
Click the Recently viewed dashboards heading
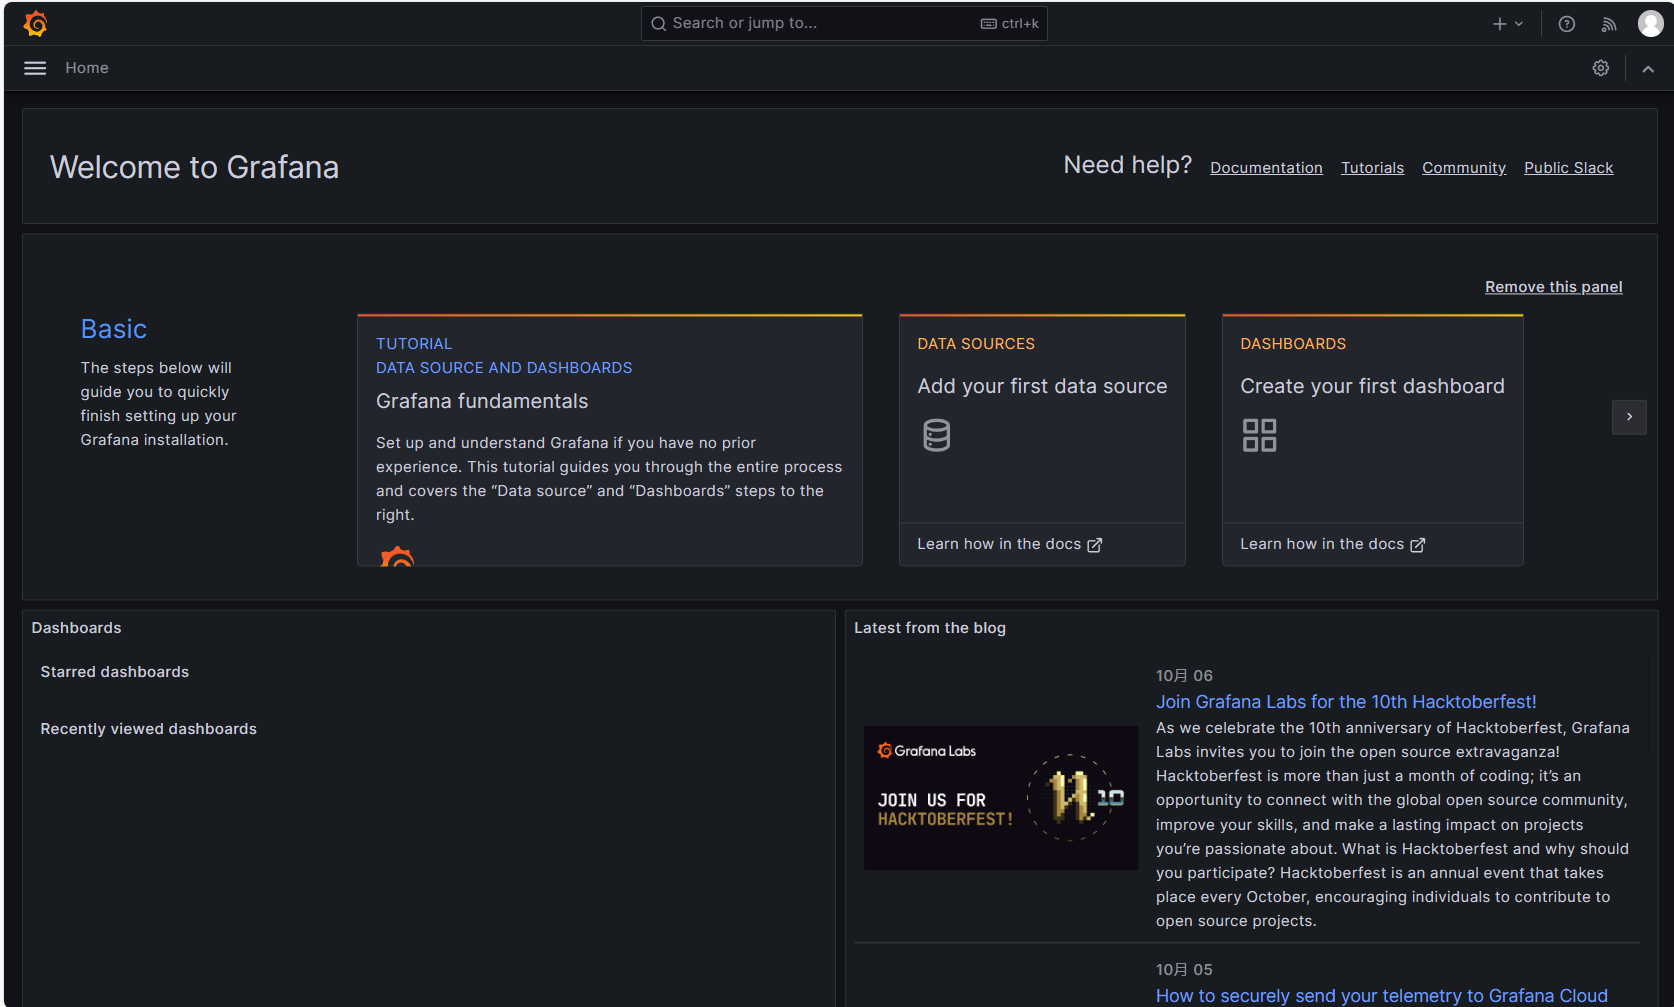click(x=149, y=729)
